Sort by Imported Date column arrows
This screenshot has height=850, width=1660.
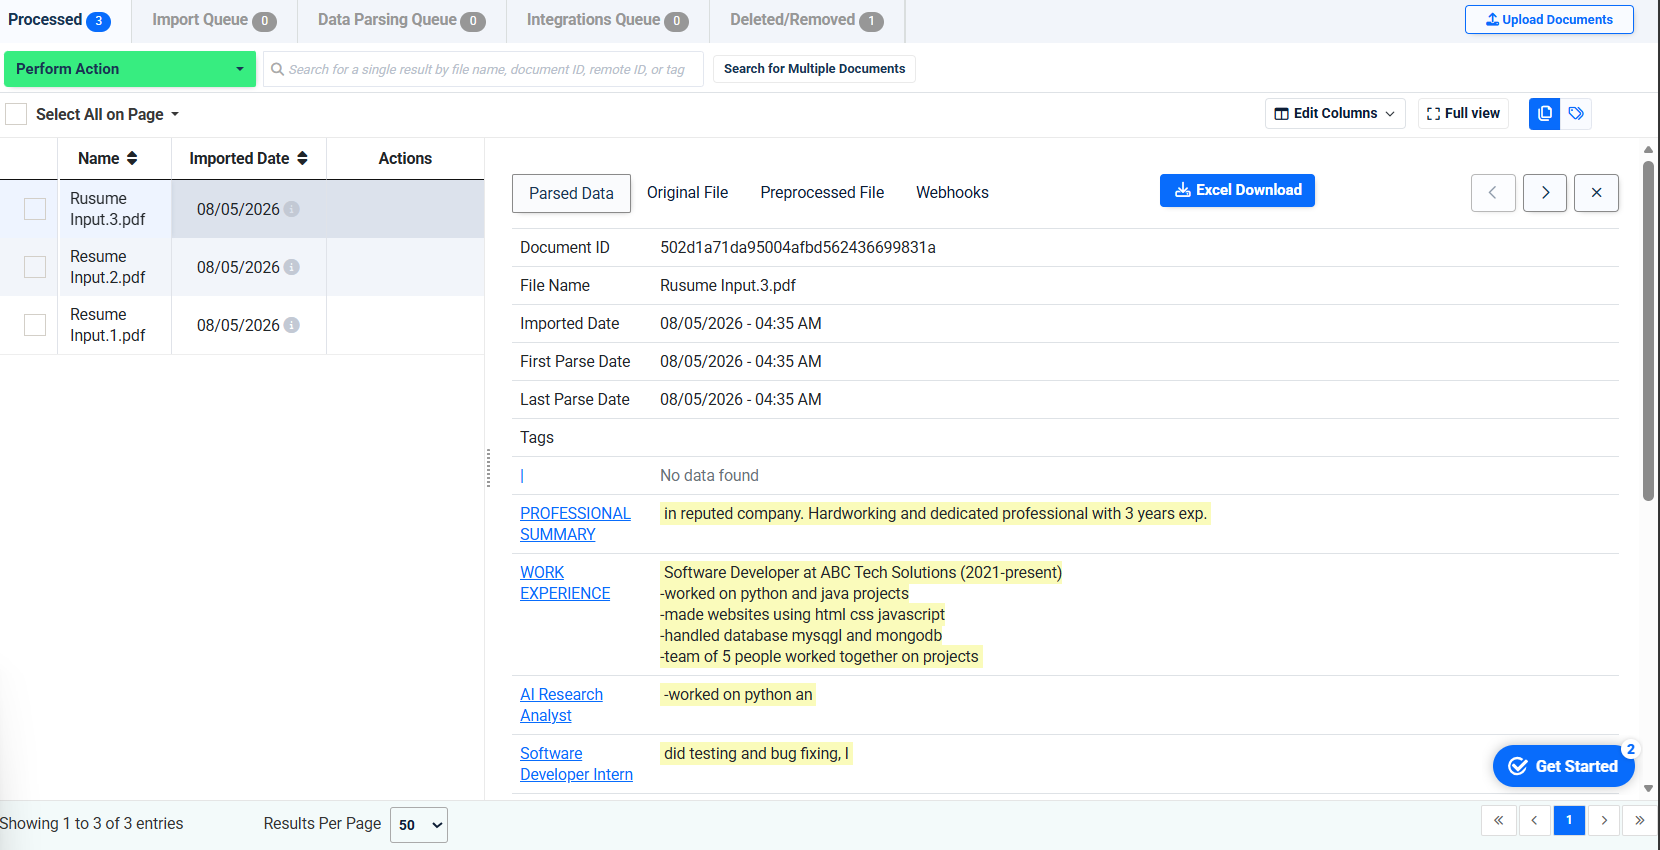click(302, 158)
